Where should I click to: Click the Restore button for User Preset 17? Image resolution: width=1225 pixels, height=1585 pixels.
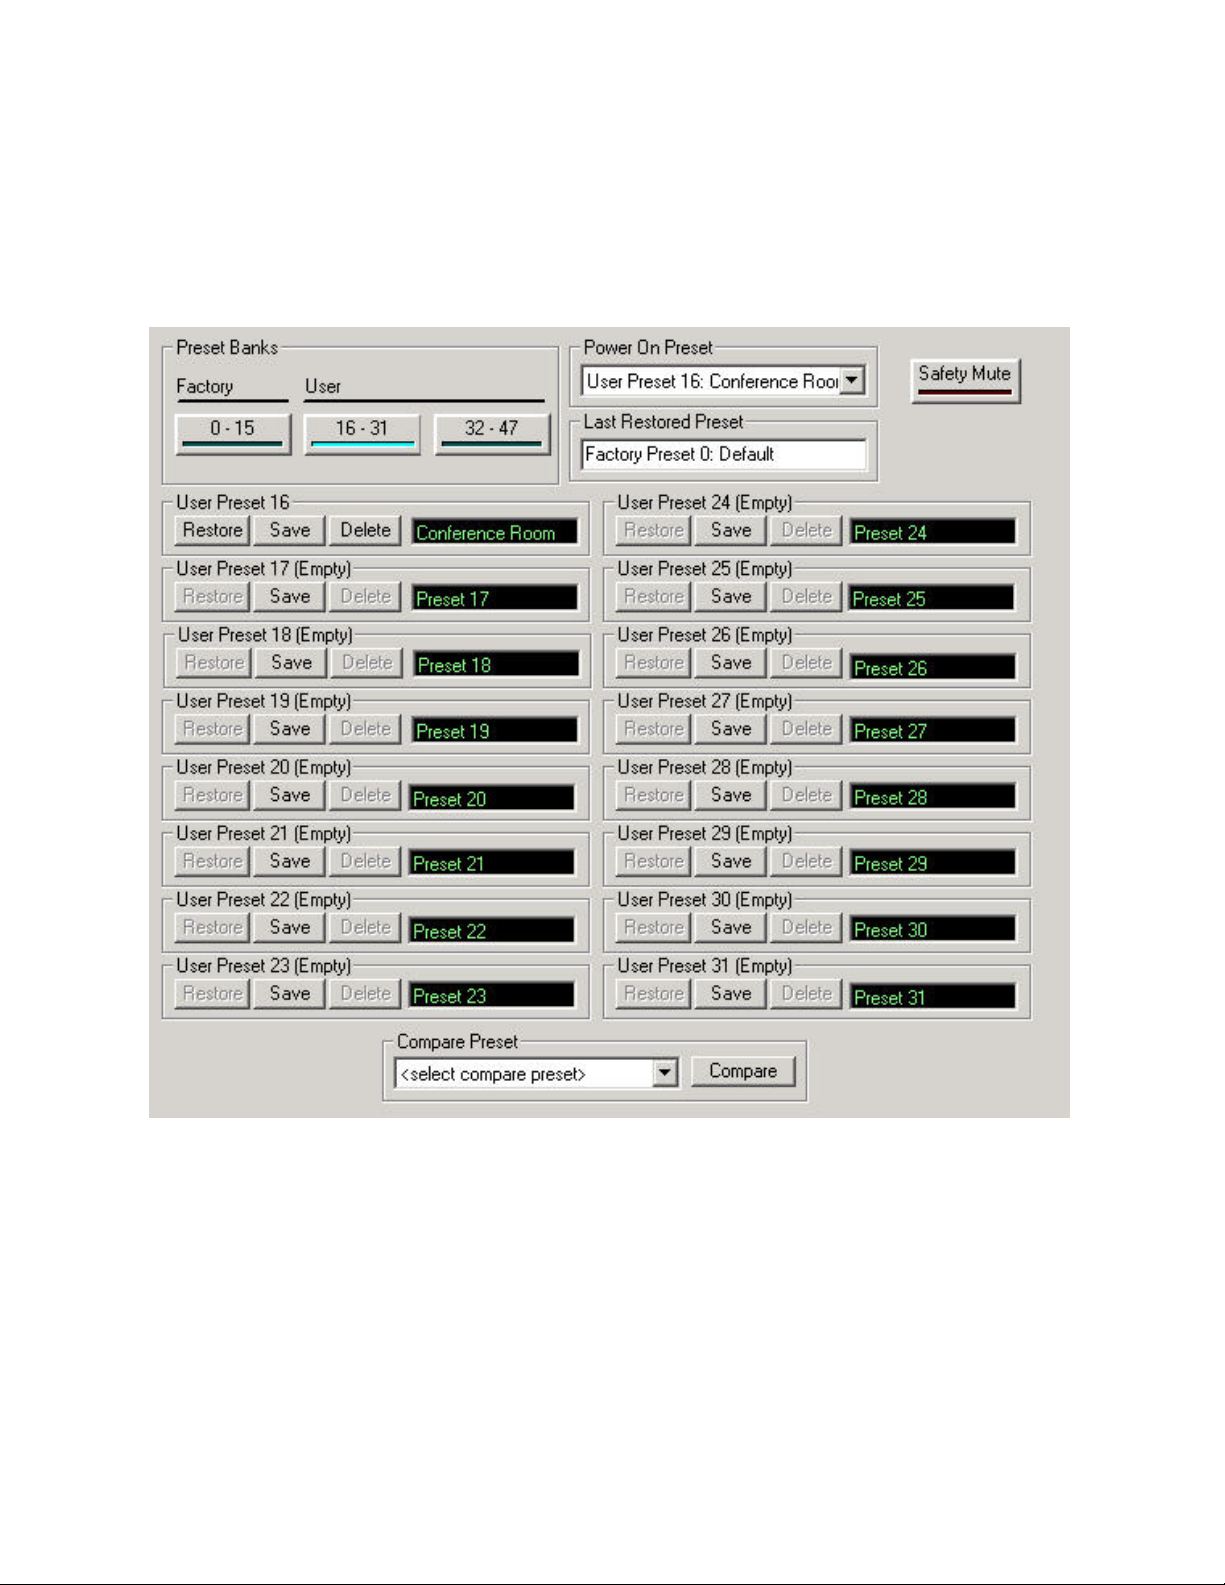tap(213, 596)
